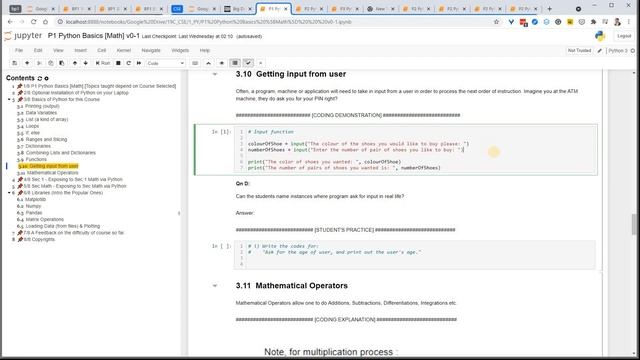
Task: Click the Python logo near Logout
Action: 600,36
